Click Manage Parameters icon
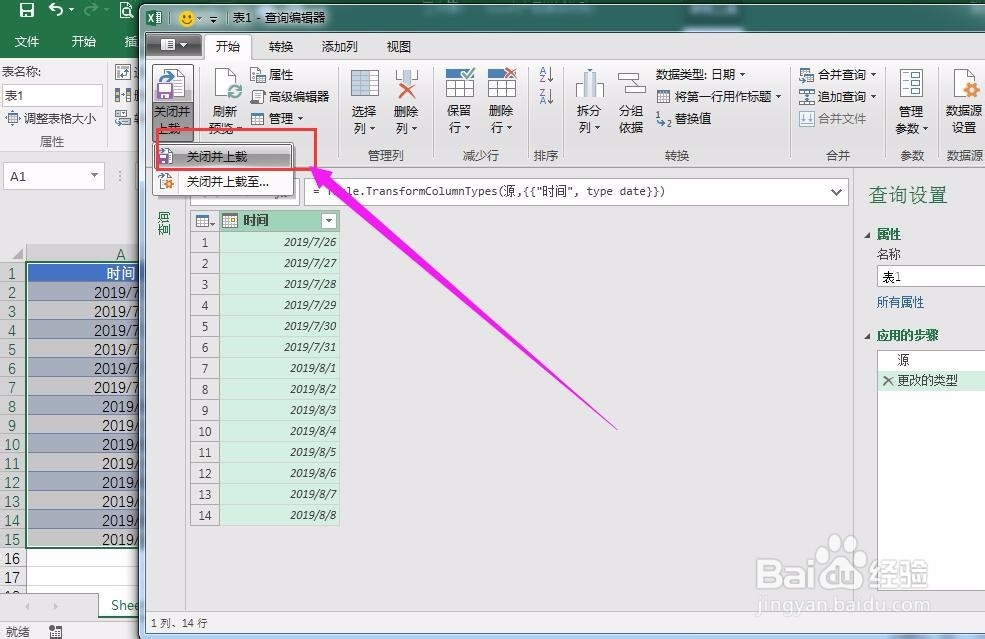Image resolution: width=985 pixels, height=639 pixels. (x=911, y=84)
